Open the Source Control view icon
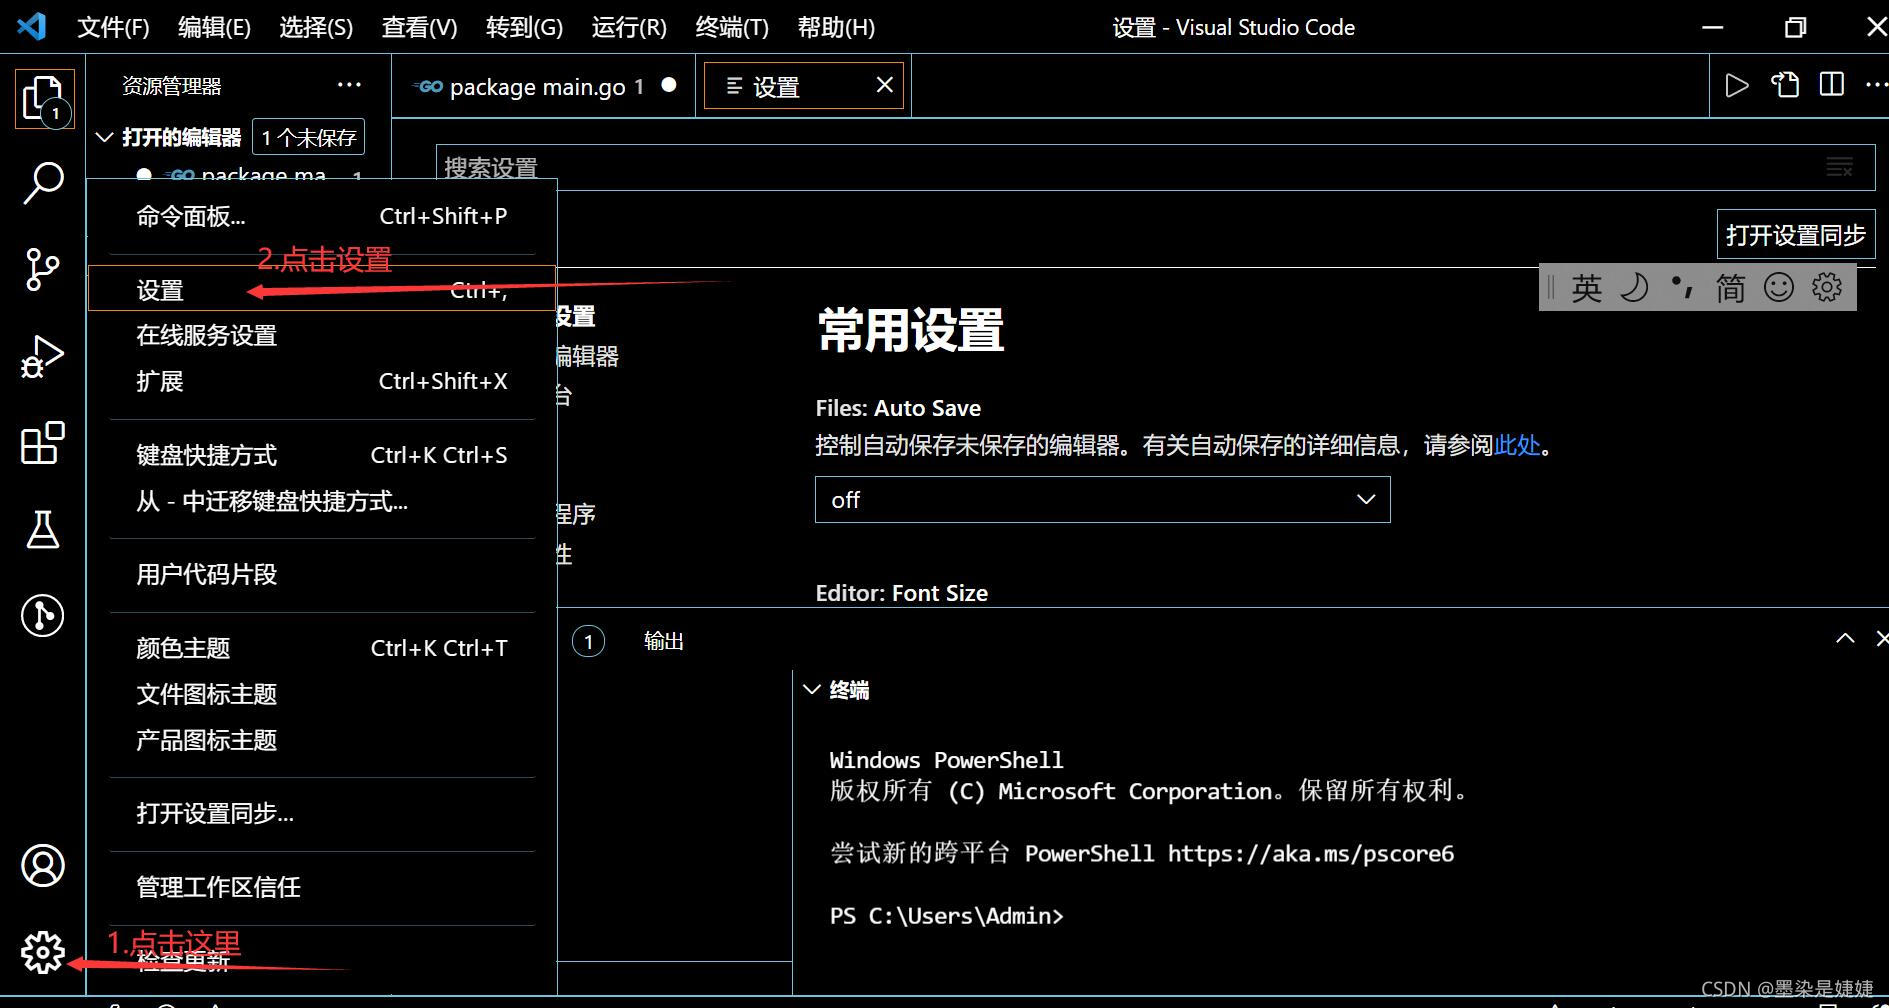 42,269
